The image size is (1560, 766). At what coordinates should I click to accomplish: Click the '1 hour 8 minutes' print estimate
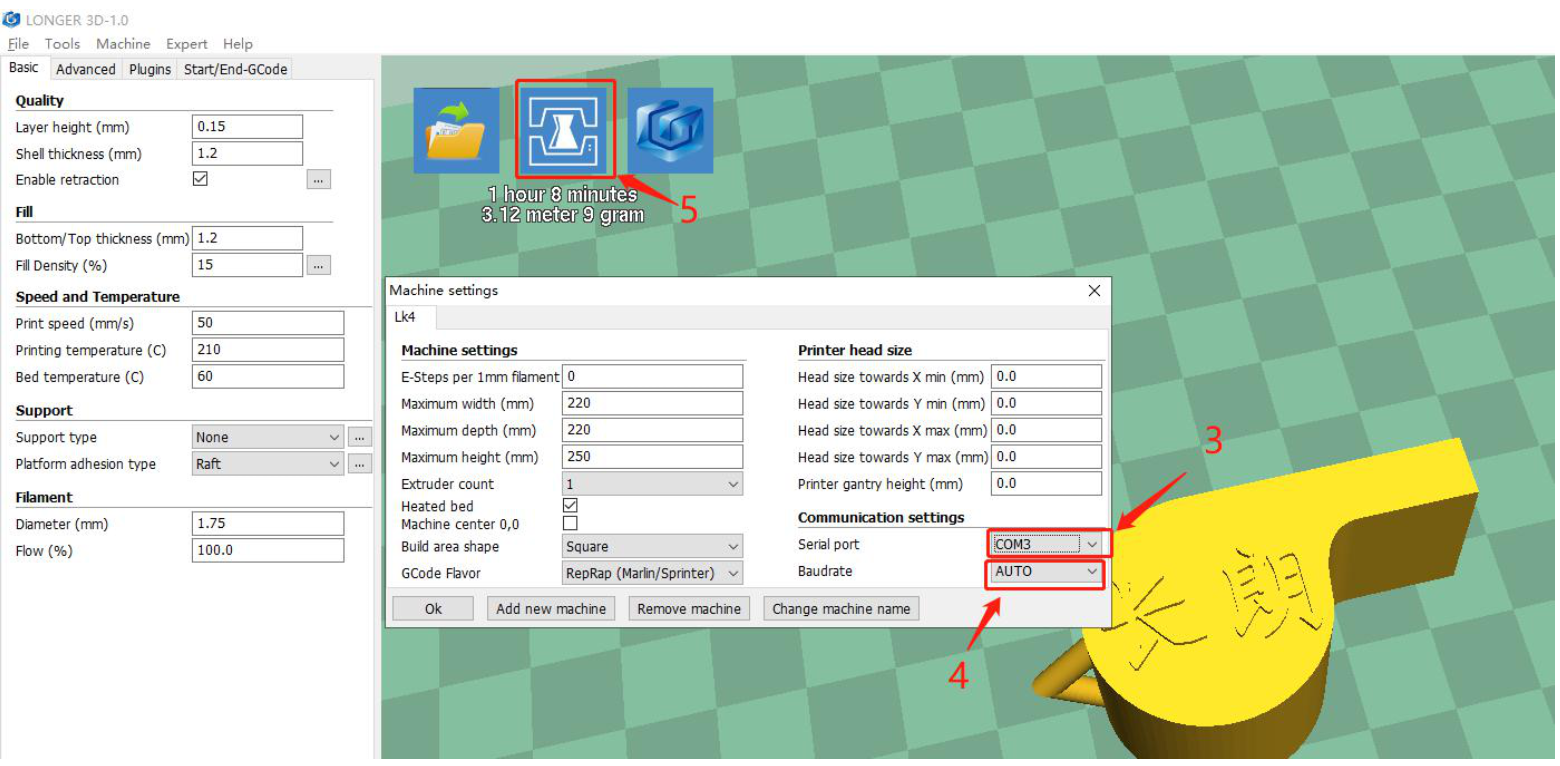click(562, 194)
